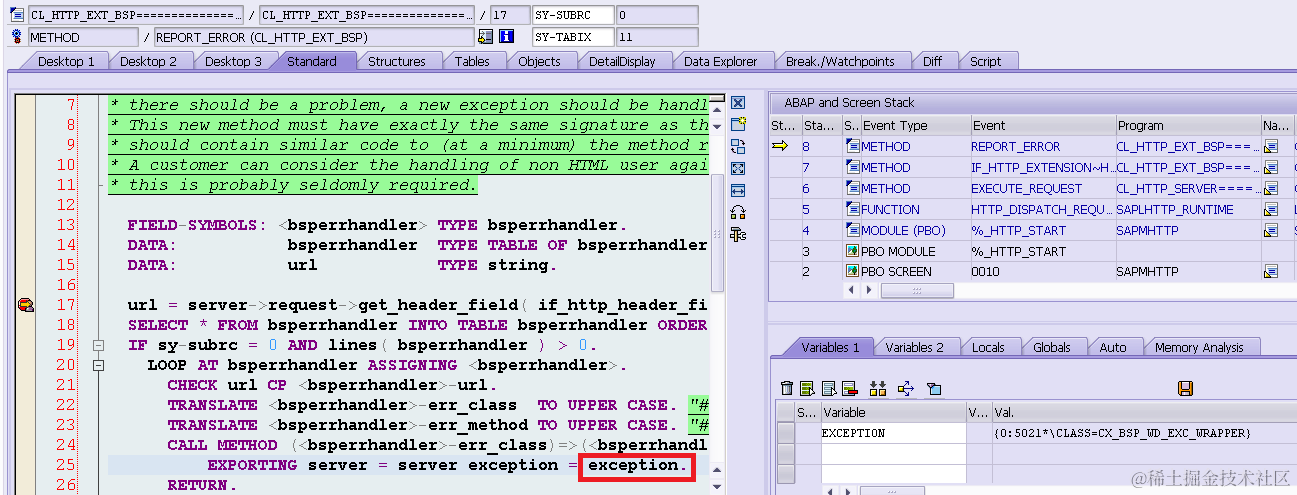1297x495 pixels.
Task: Click the second list icon in Variables toolbar
Action: [x=829, y=388]
